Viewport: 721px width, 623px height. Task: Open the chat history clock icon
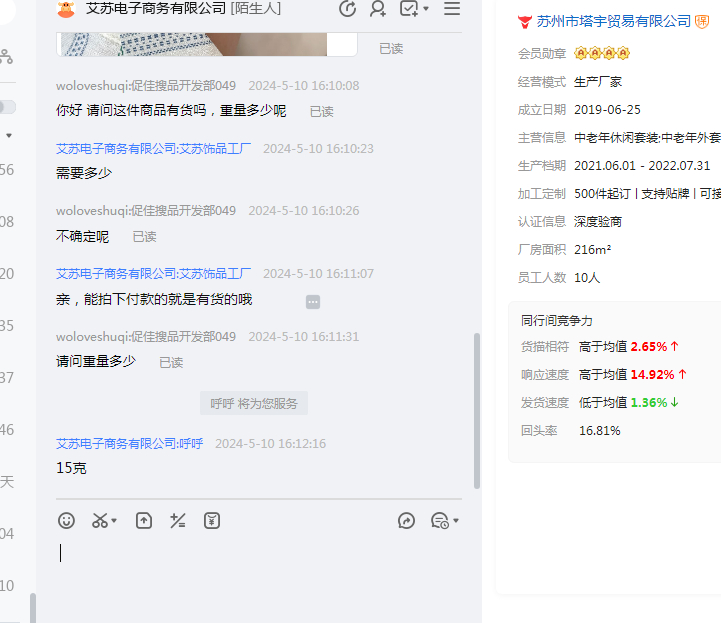(440, 520)
